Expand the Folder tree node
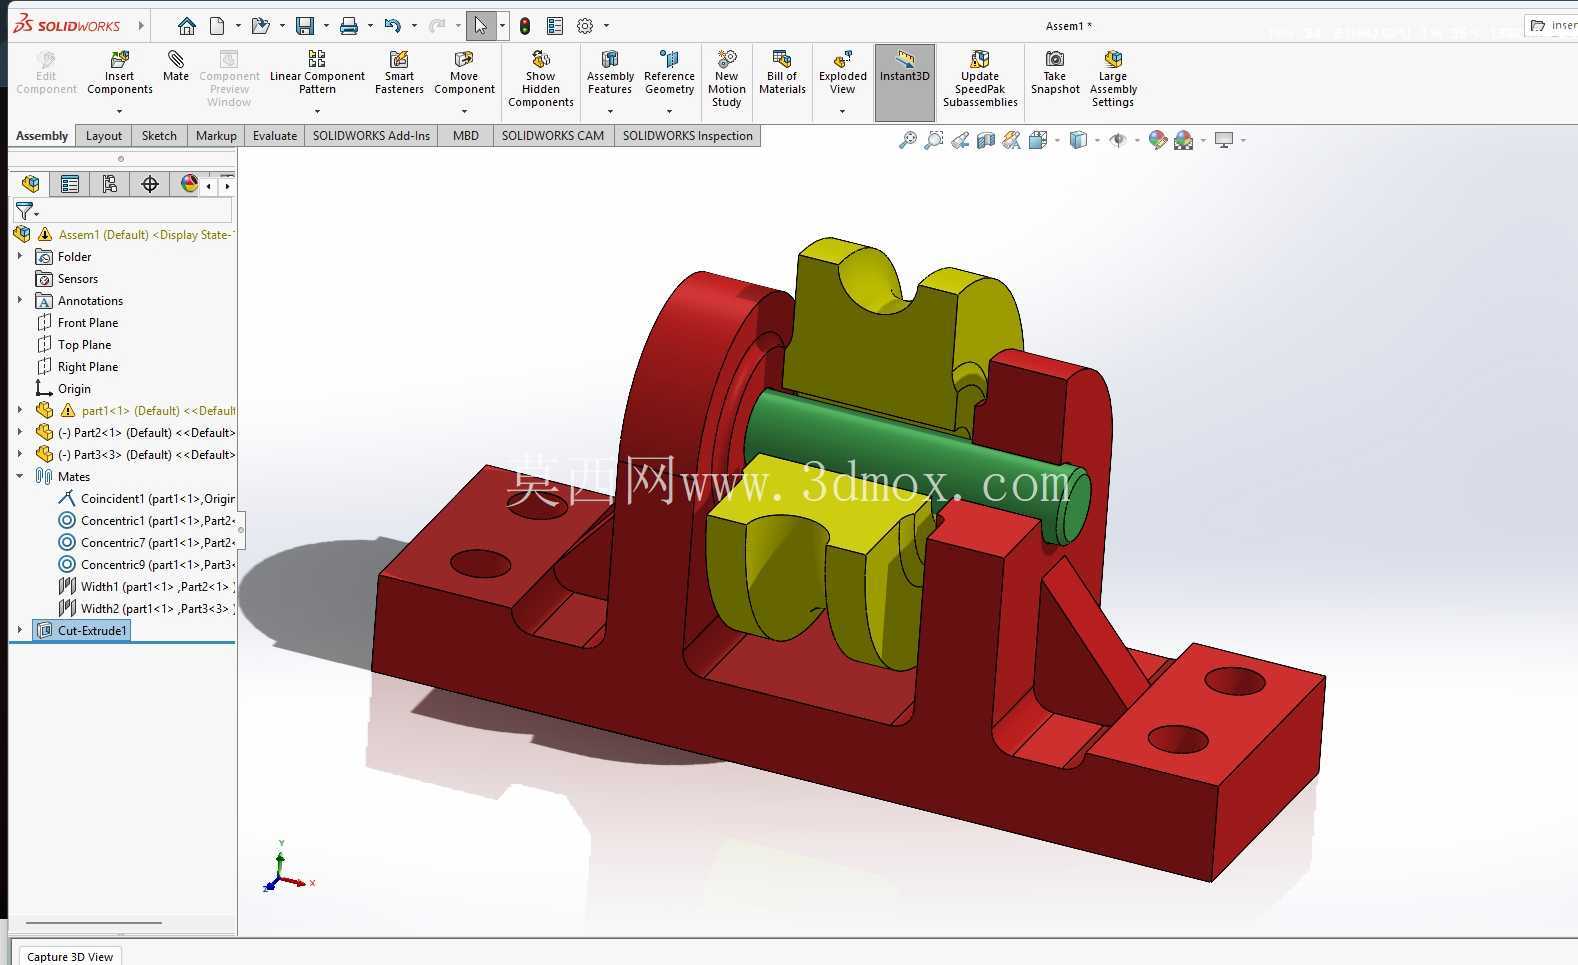Viewport: 1578px width, 965px height. [20, 256]
